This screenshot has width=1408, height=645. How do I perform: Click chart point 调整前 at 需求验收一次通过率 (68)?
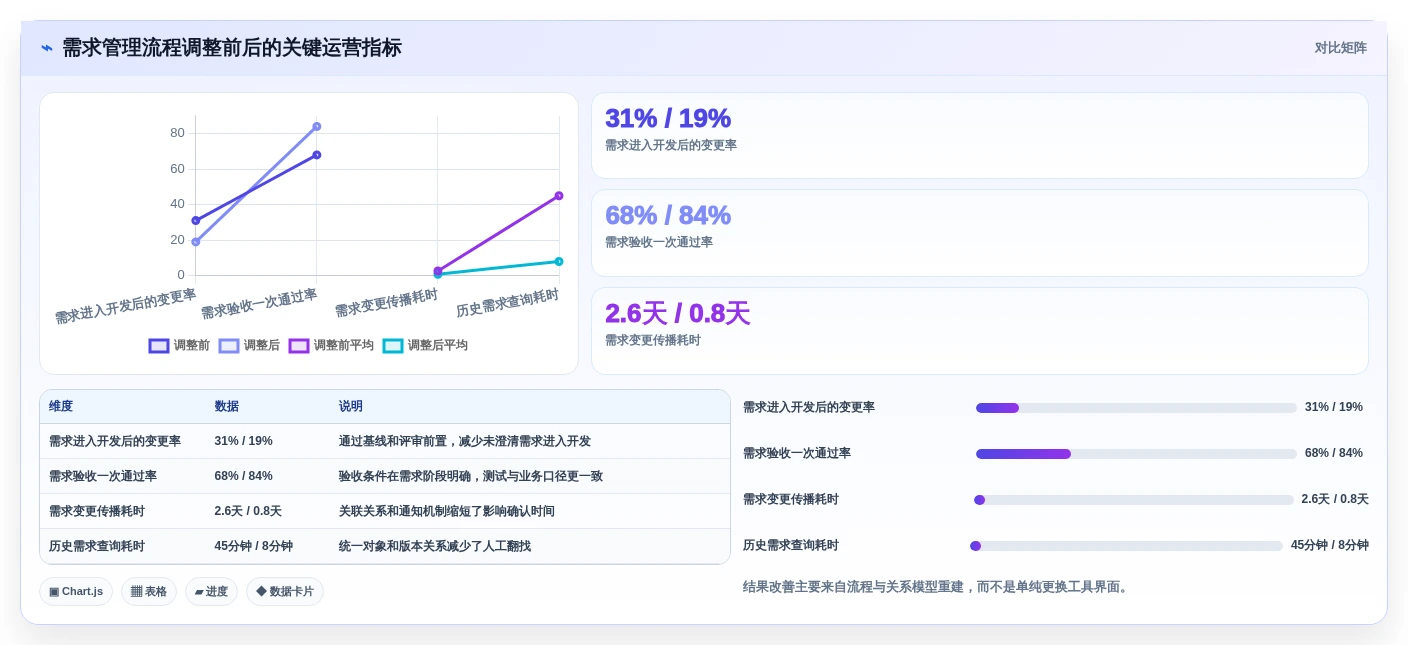pos(317,155)
